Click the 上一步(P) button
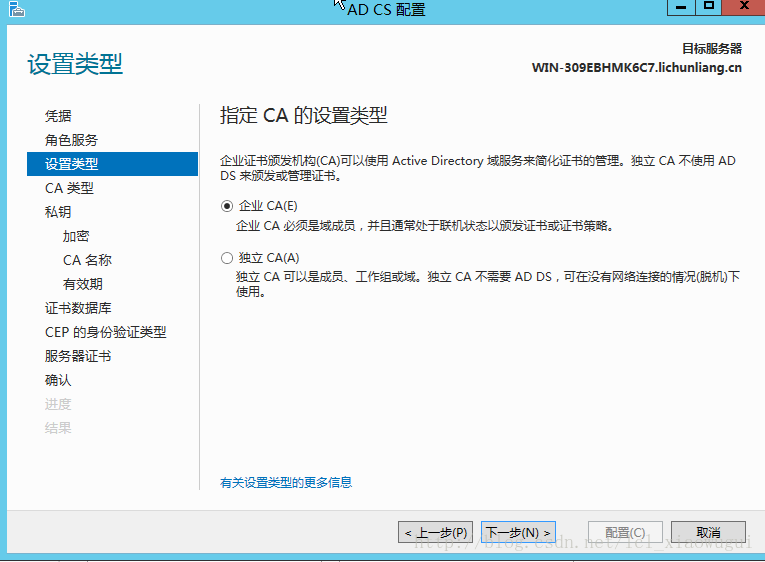 [x=436, y=532]
